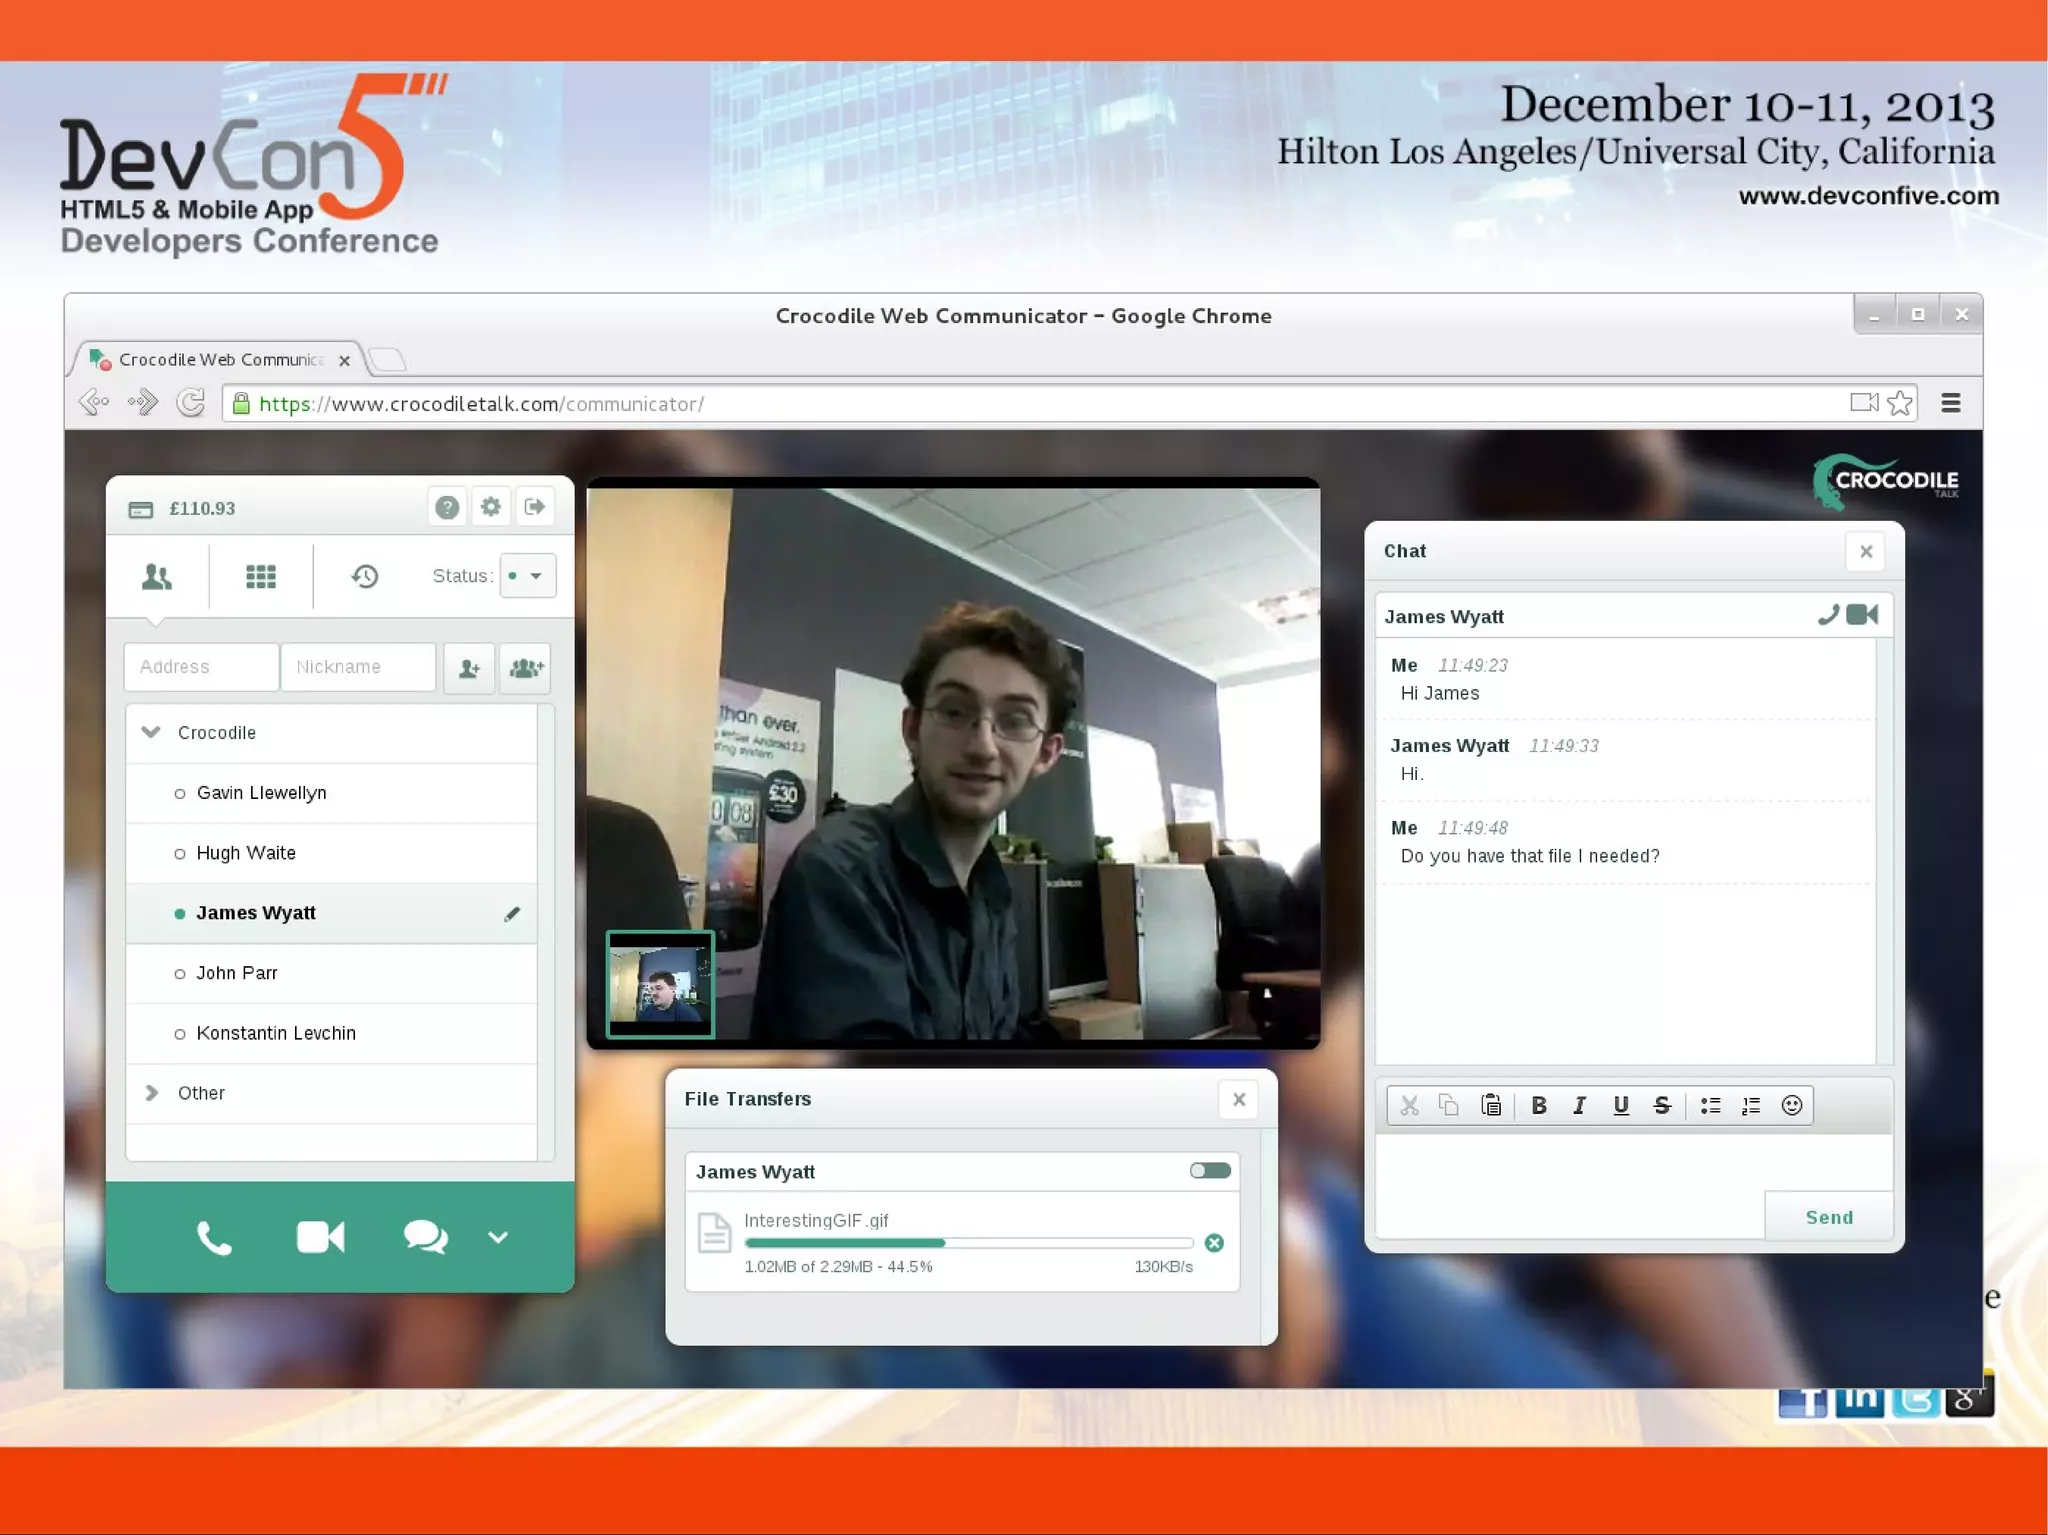Select the Crocodile Web Communicator browser tab
Screen dimensions: 2048x1535
pos(220,359)
